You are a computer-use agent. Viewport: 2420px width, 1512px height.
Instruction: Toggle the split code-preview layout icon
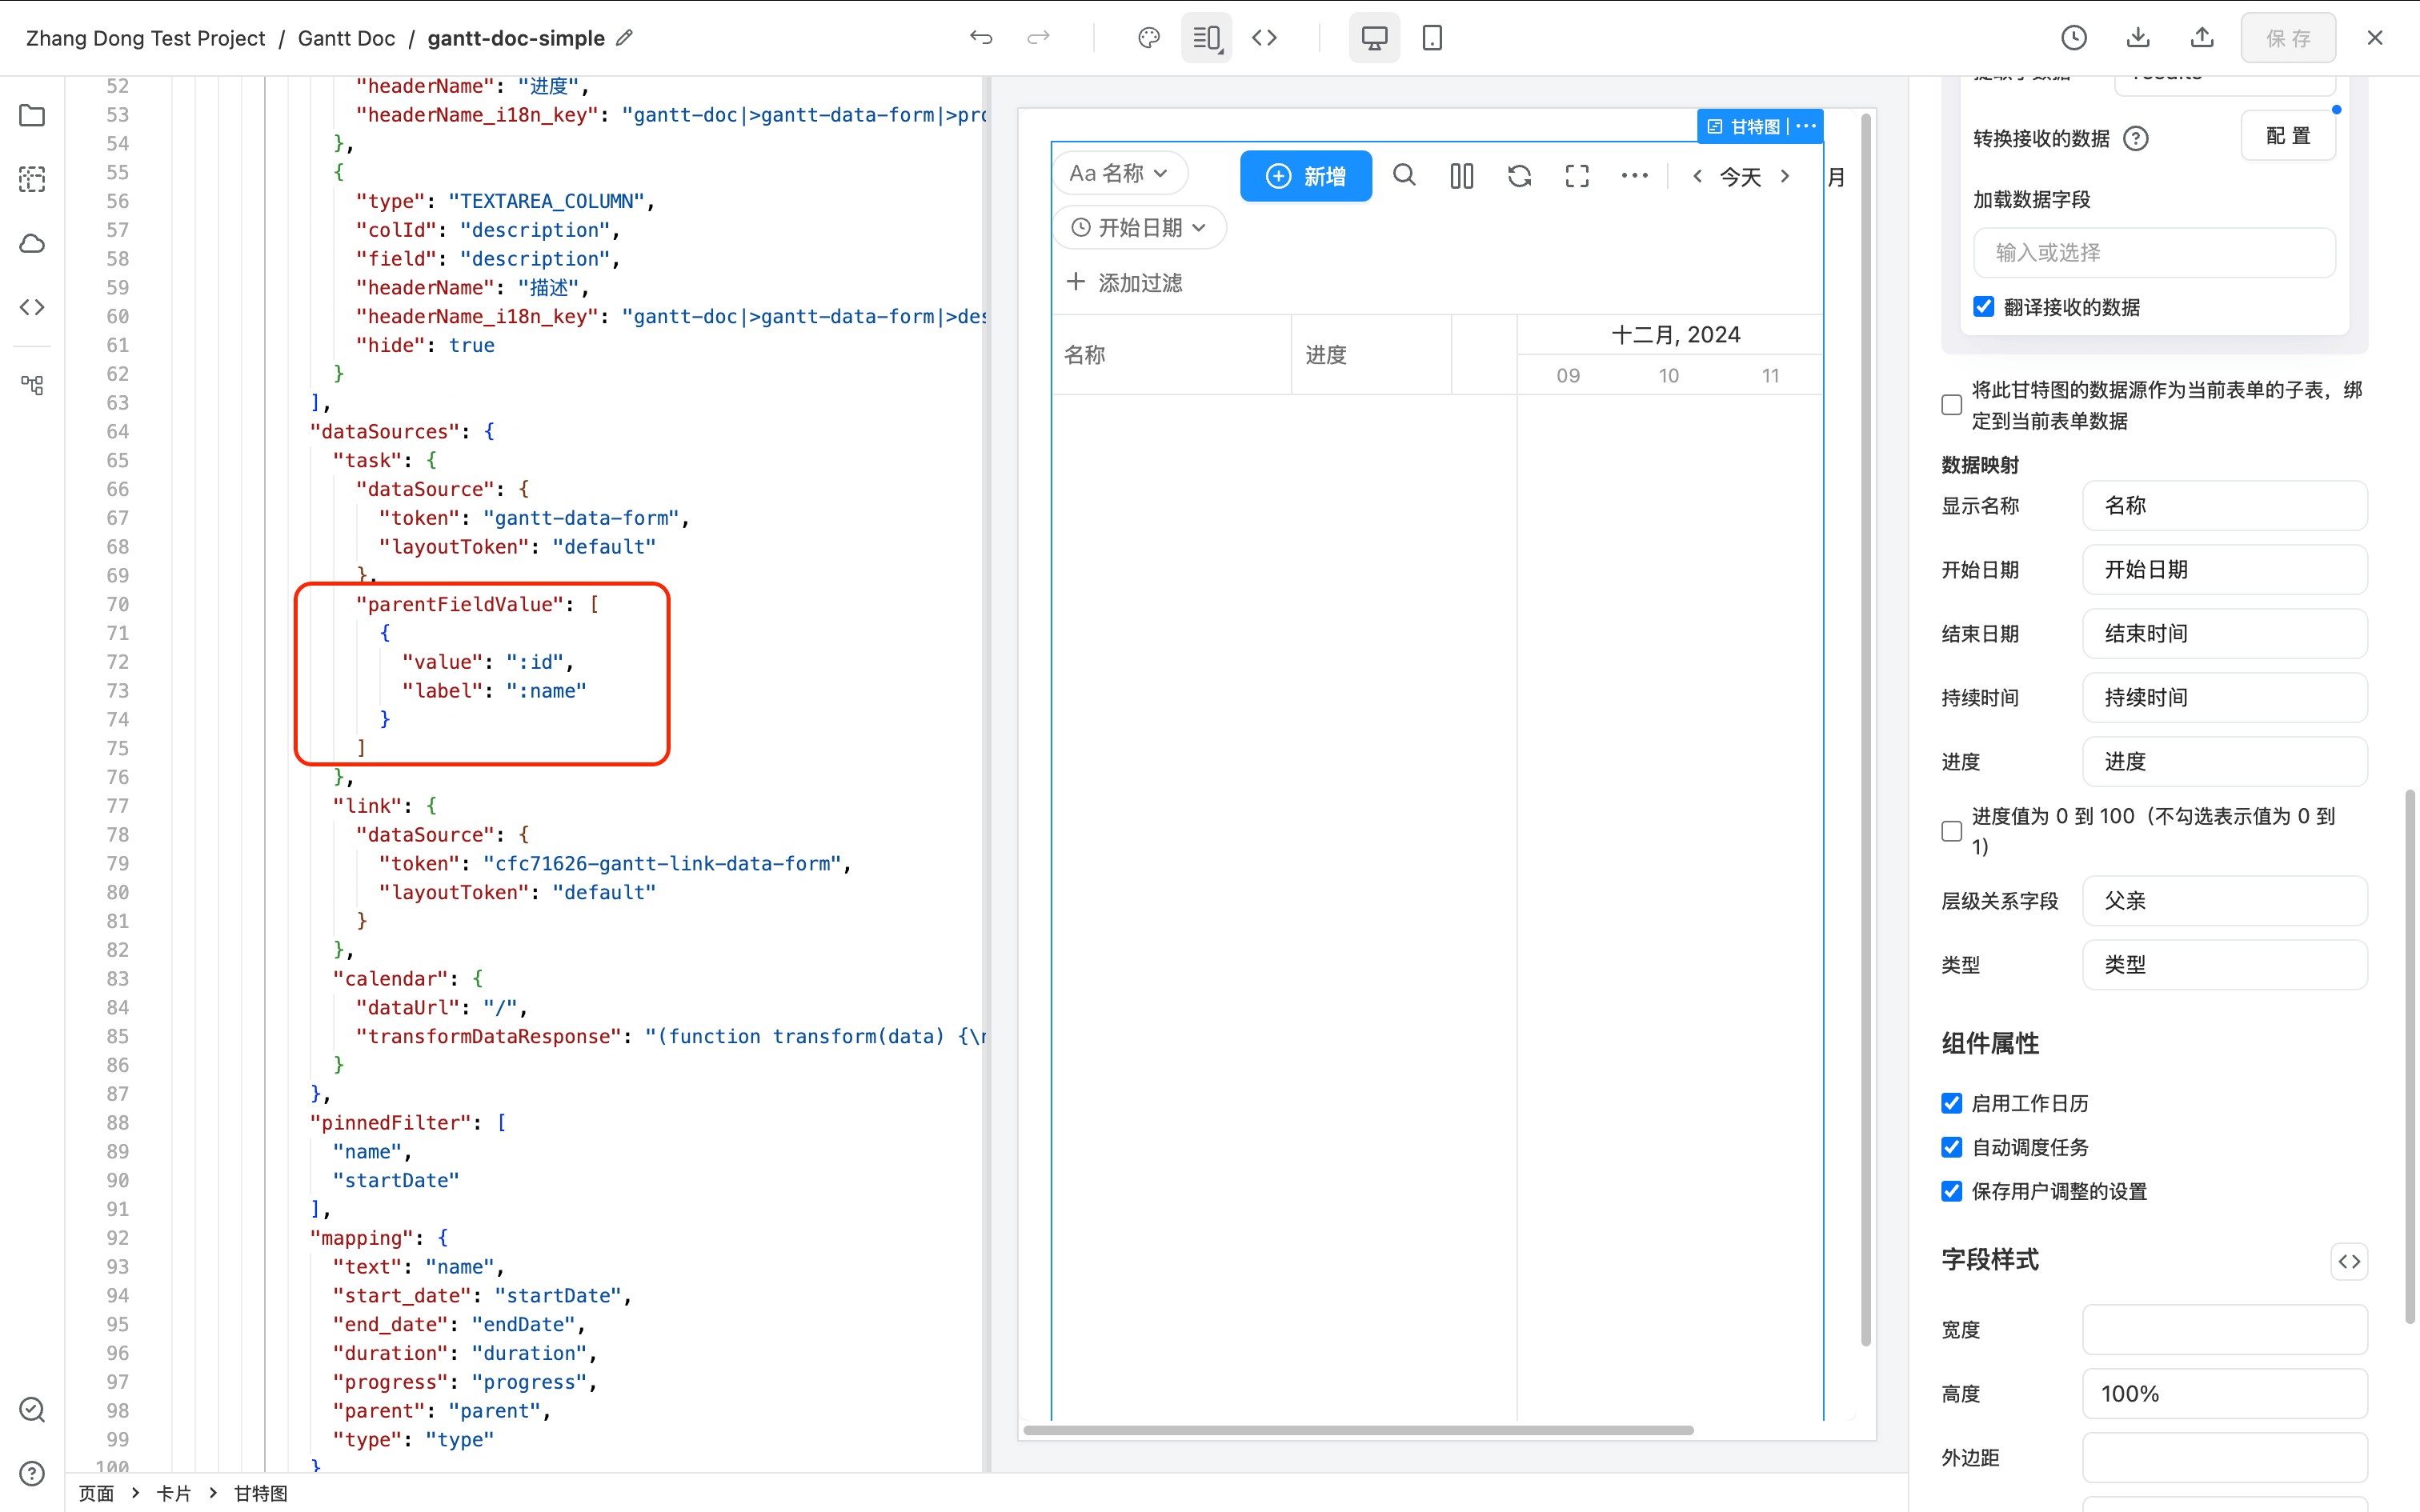(1207, 38)
